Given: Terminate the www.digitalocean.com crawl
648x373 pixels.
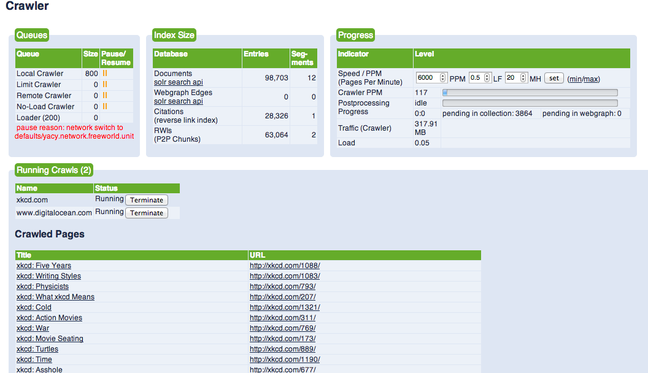Looking at the screenshot, I should (x=147, y=213).
